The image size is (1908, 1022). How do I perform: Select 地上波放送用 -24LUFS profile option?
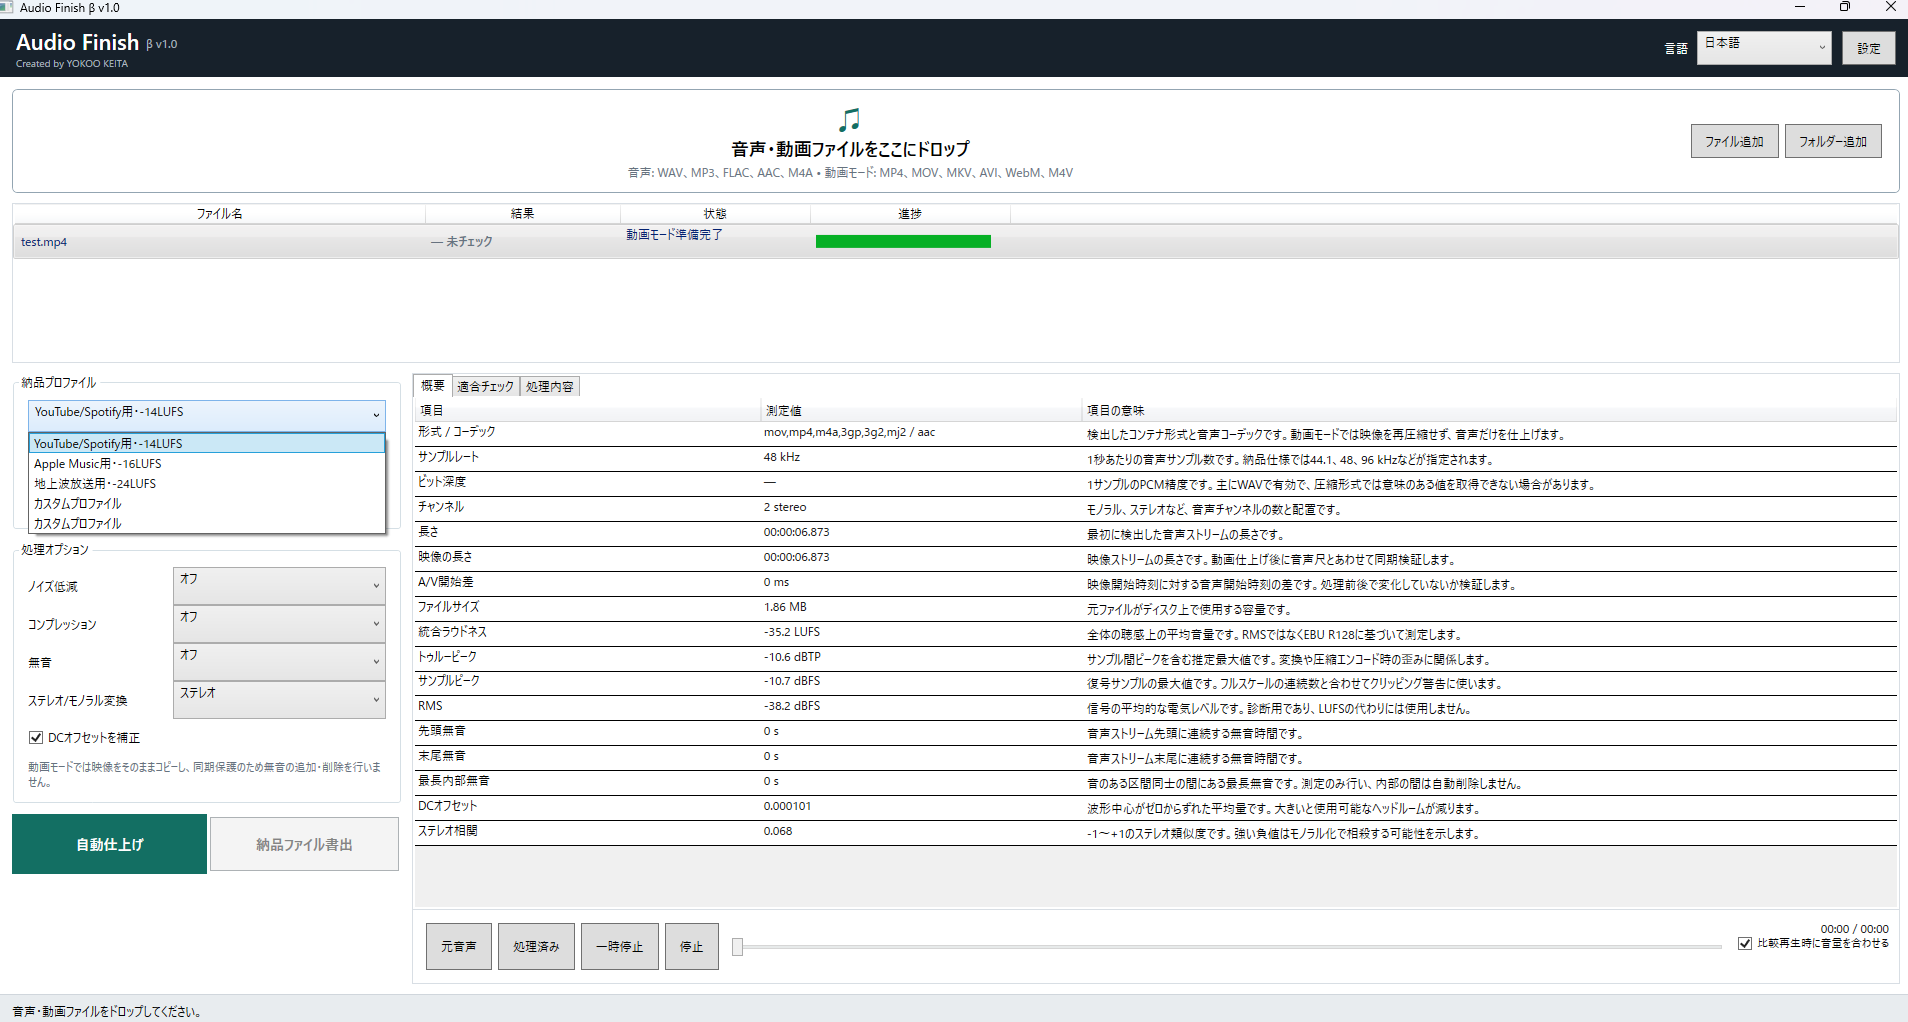point(207,484)
